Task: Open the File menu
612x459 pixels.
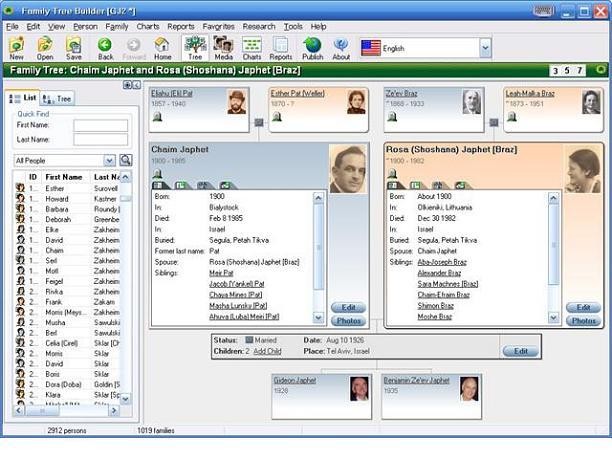Action: click(x=12, y=27)
